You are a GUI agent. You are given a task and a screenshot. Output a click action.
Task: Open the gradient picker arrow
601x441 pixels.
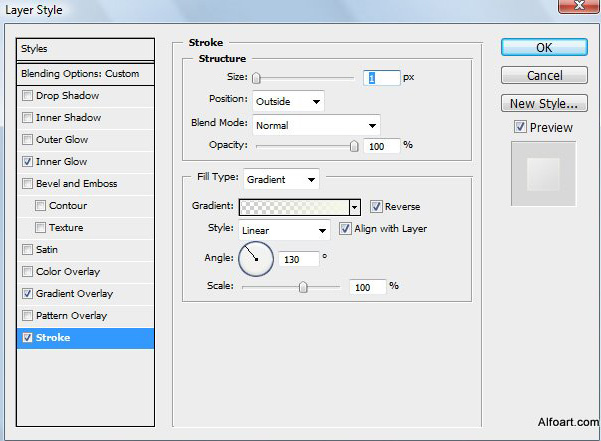point(355,207)
